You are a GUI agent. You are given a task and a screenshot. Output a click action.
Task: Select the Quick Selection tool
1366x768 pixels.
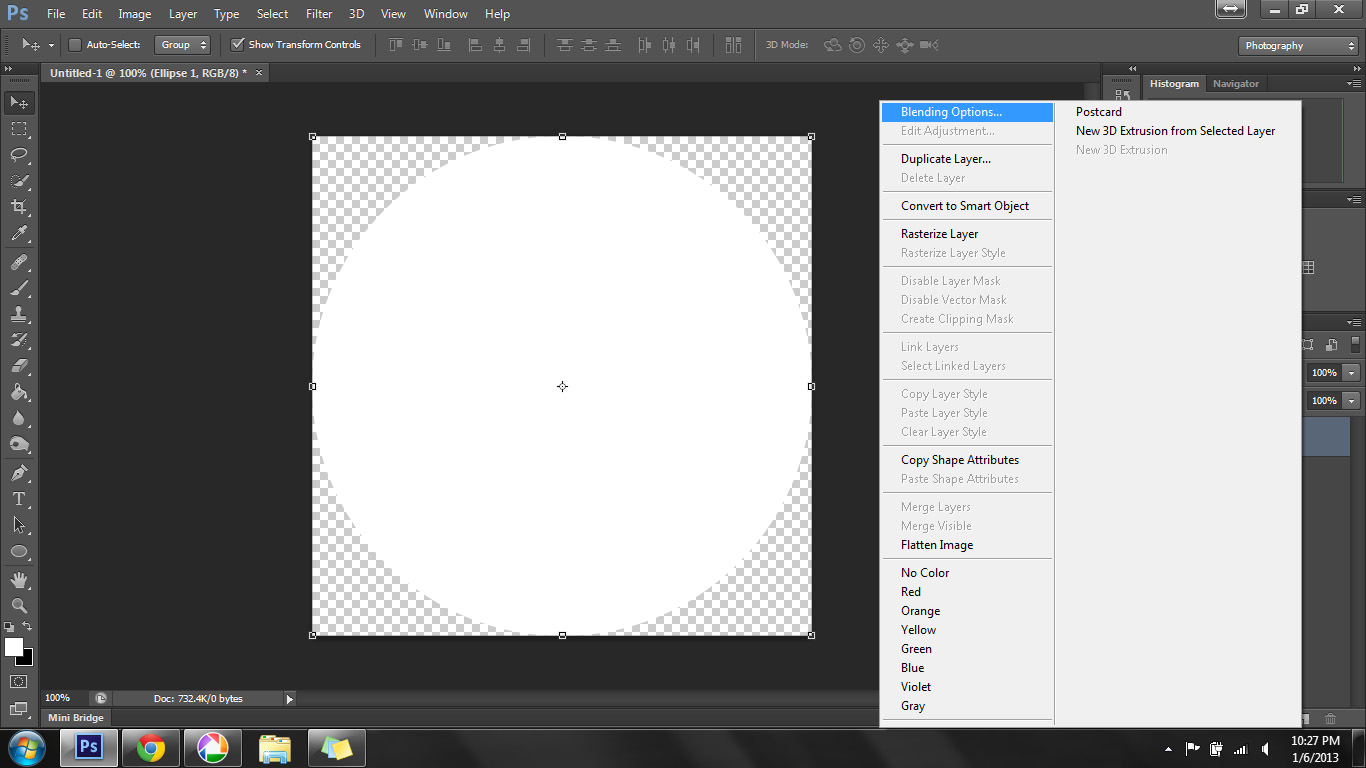[x=19, y=181]
